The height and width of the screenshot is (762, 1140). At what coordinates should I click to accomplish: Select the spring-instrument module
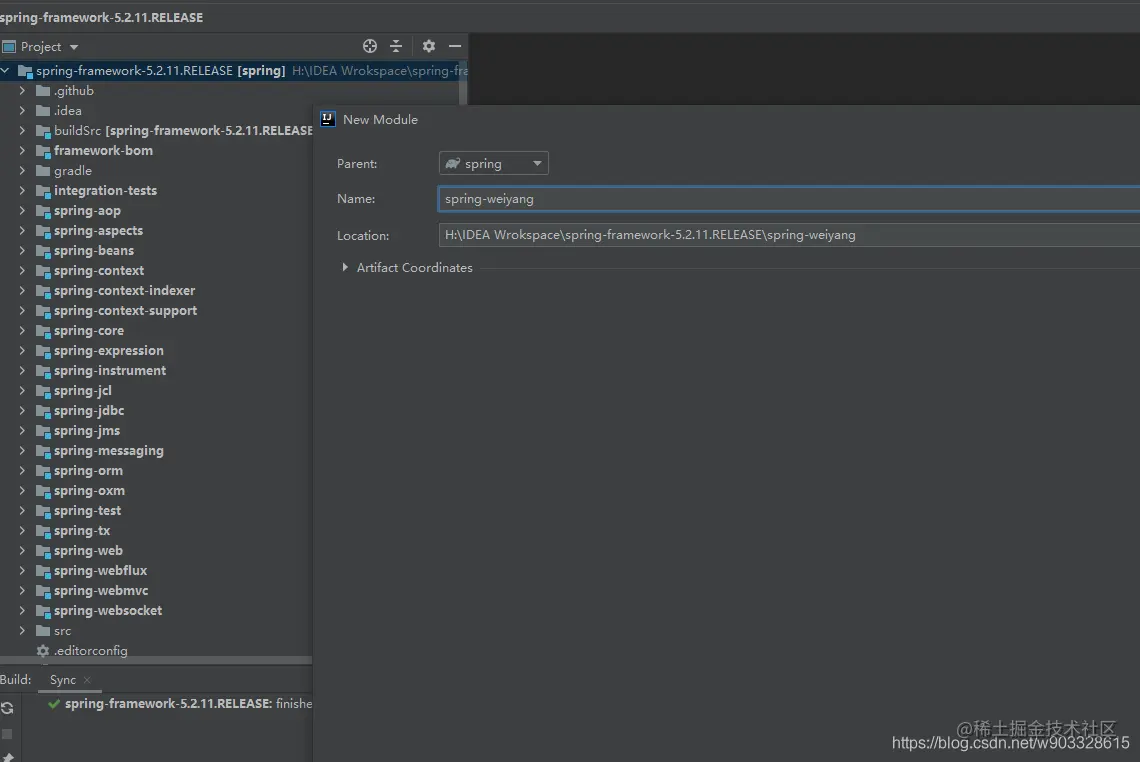coord(110,371)
